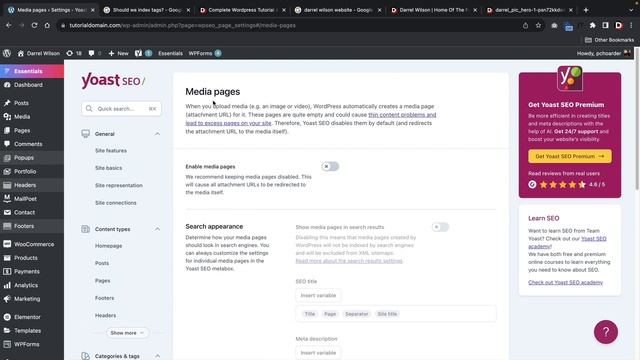Open MailPoet in the sidebar
The width and height of the screenshot is (640, 360).
[x=25, y=199]
